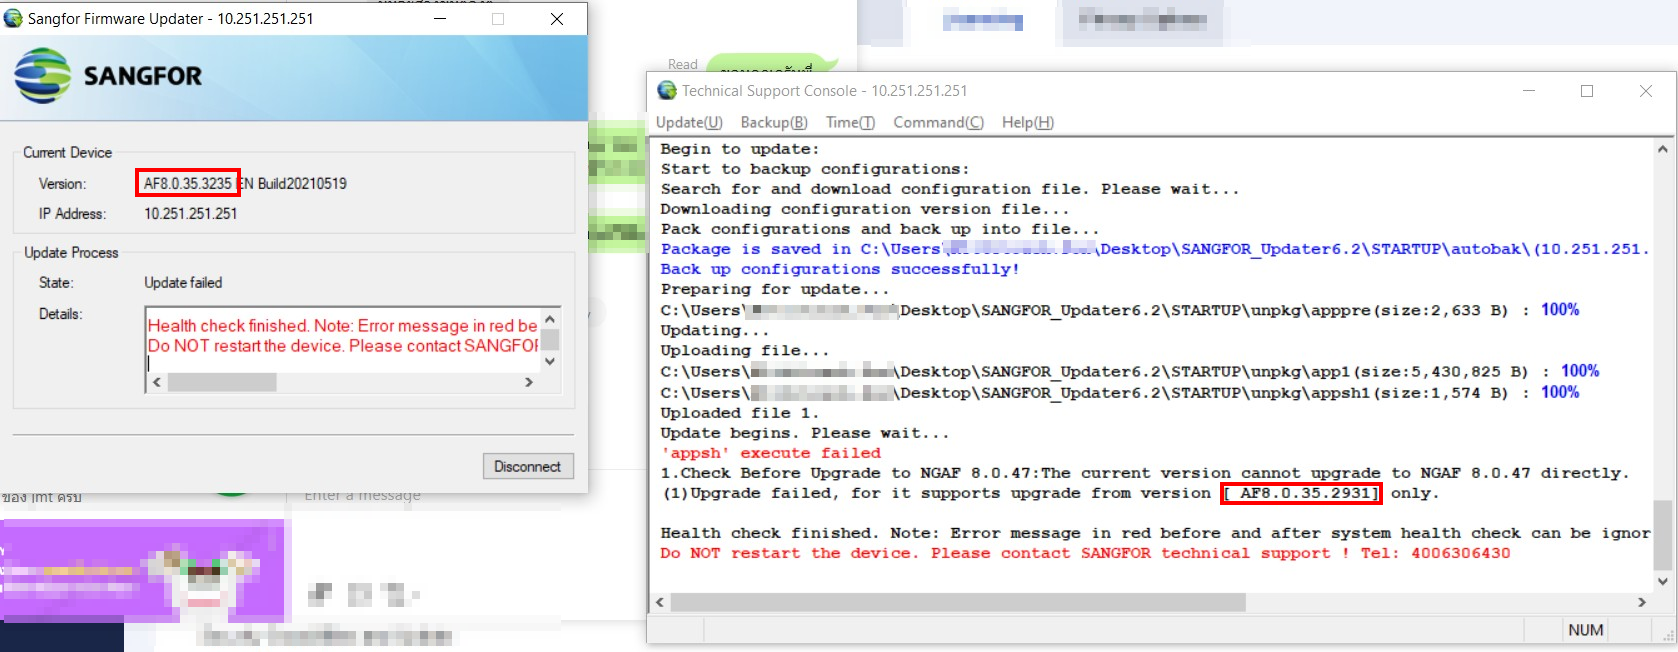Click the Details box scroll-left arrow

[x=156, y=382]
